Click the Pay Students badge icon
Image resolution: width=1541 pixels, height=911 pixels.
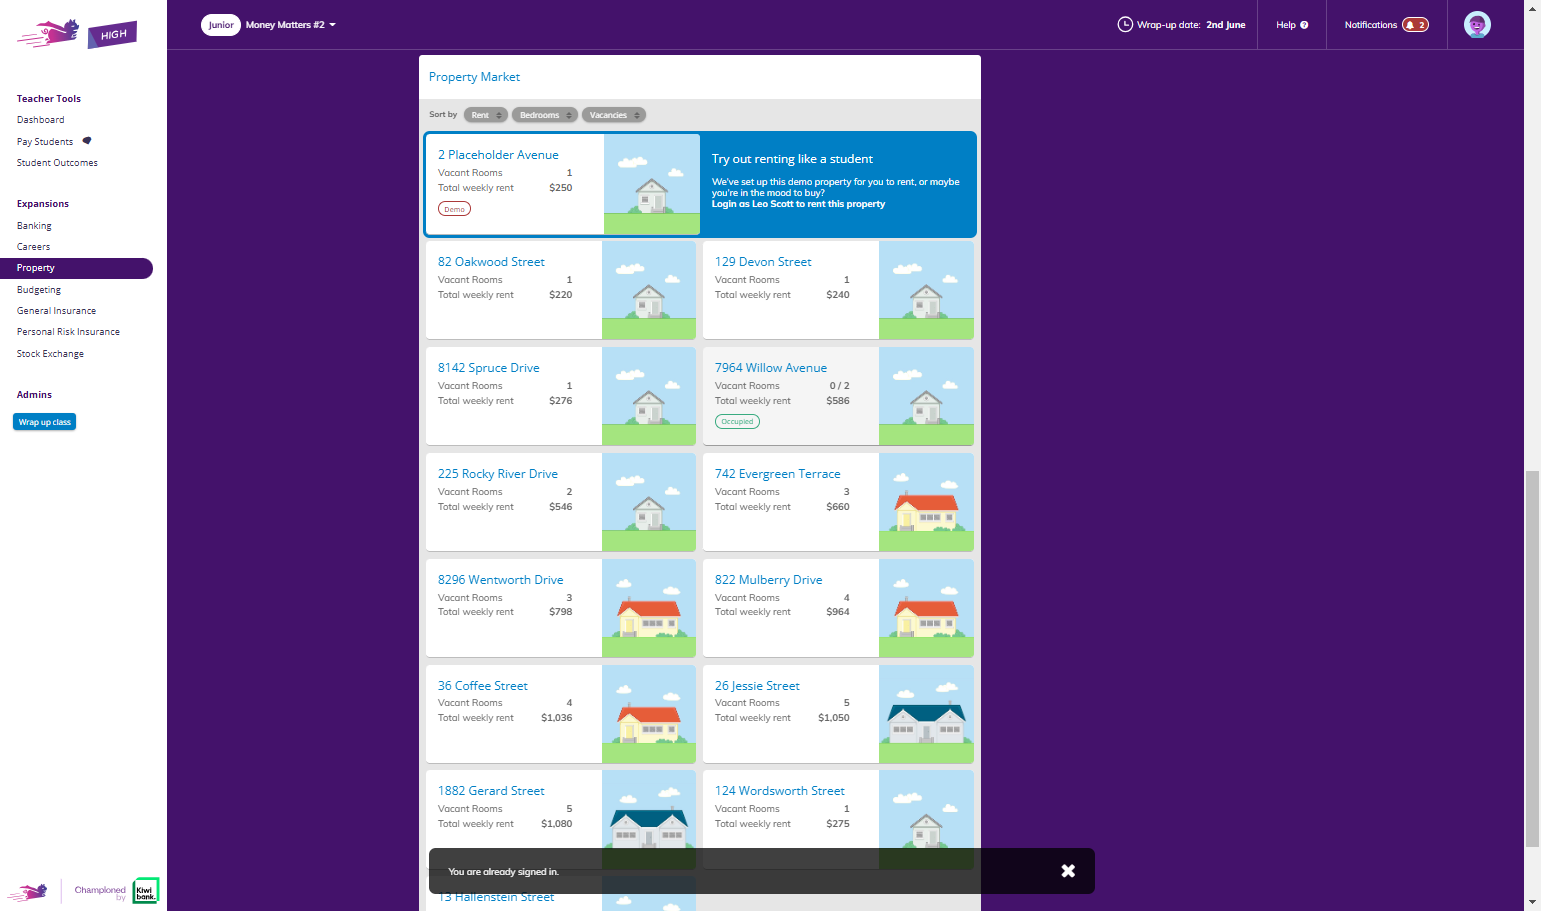coord(87,141)
